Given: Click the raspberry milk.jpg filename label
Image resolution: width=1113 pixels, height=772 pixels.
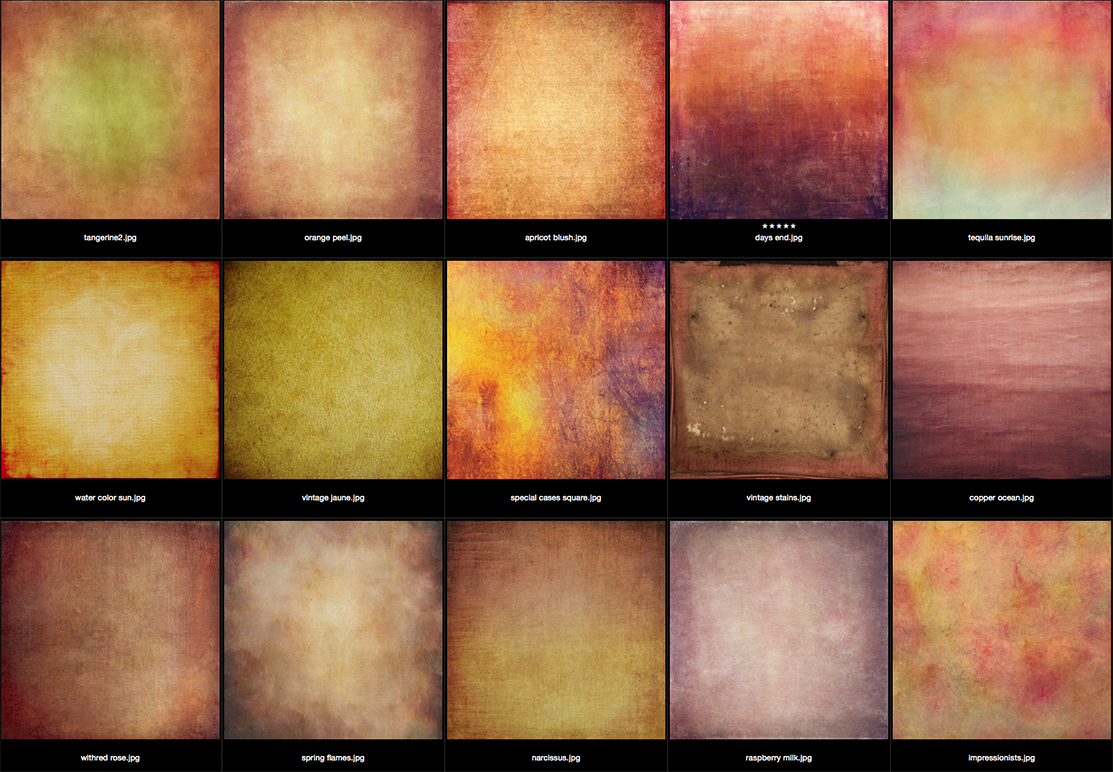Looking at the screenshot, I should click(778, 757).
